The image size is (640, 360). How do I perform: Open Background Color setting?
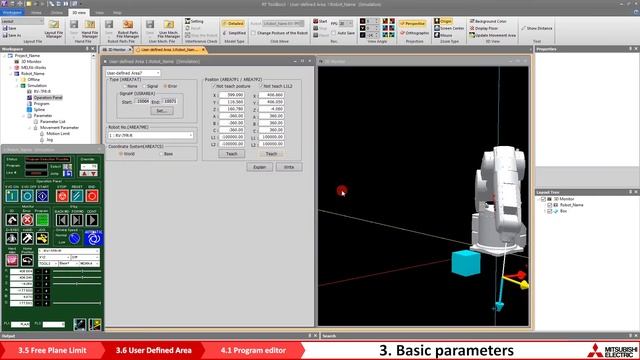[488, 21]
